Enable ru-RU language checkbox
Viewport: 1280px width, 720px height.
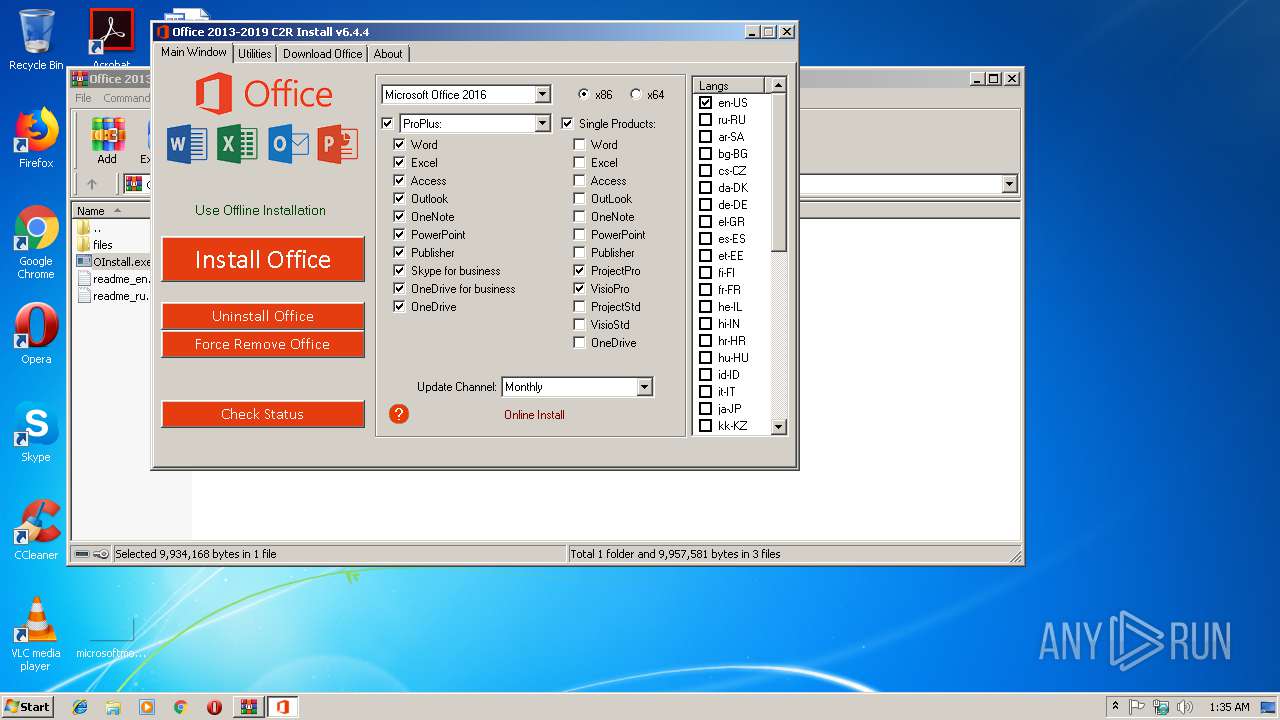(x=705, y=120)
